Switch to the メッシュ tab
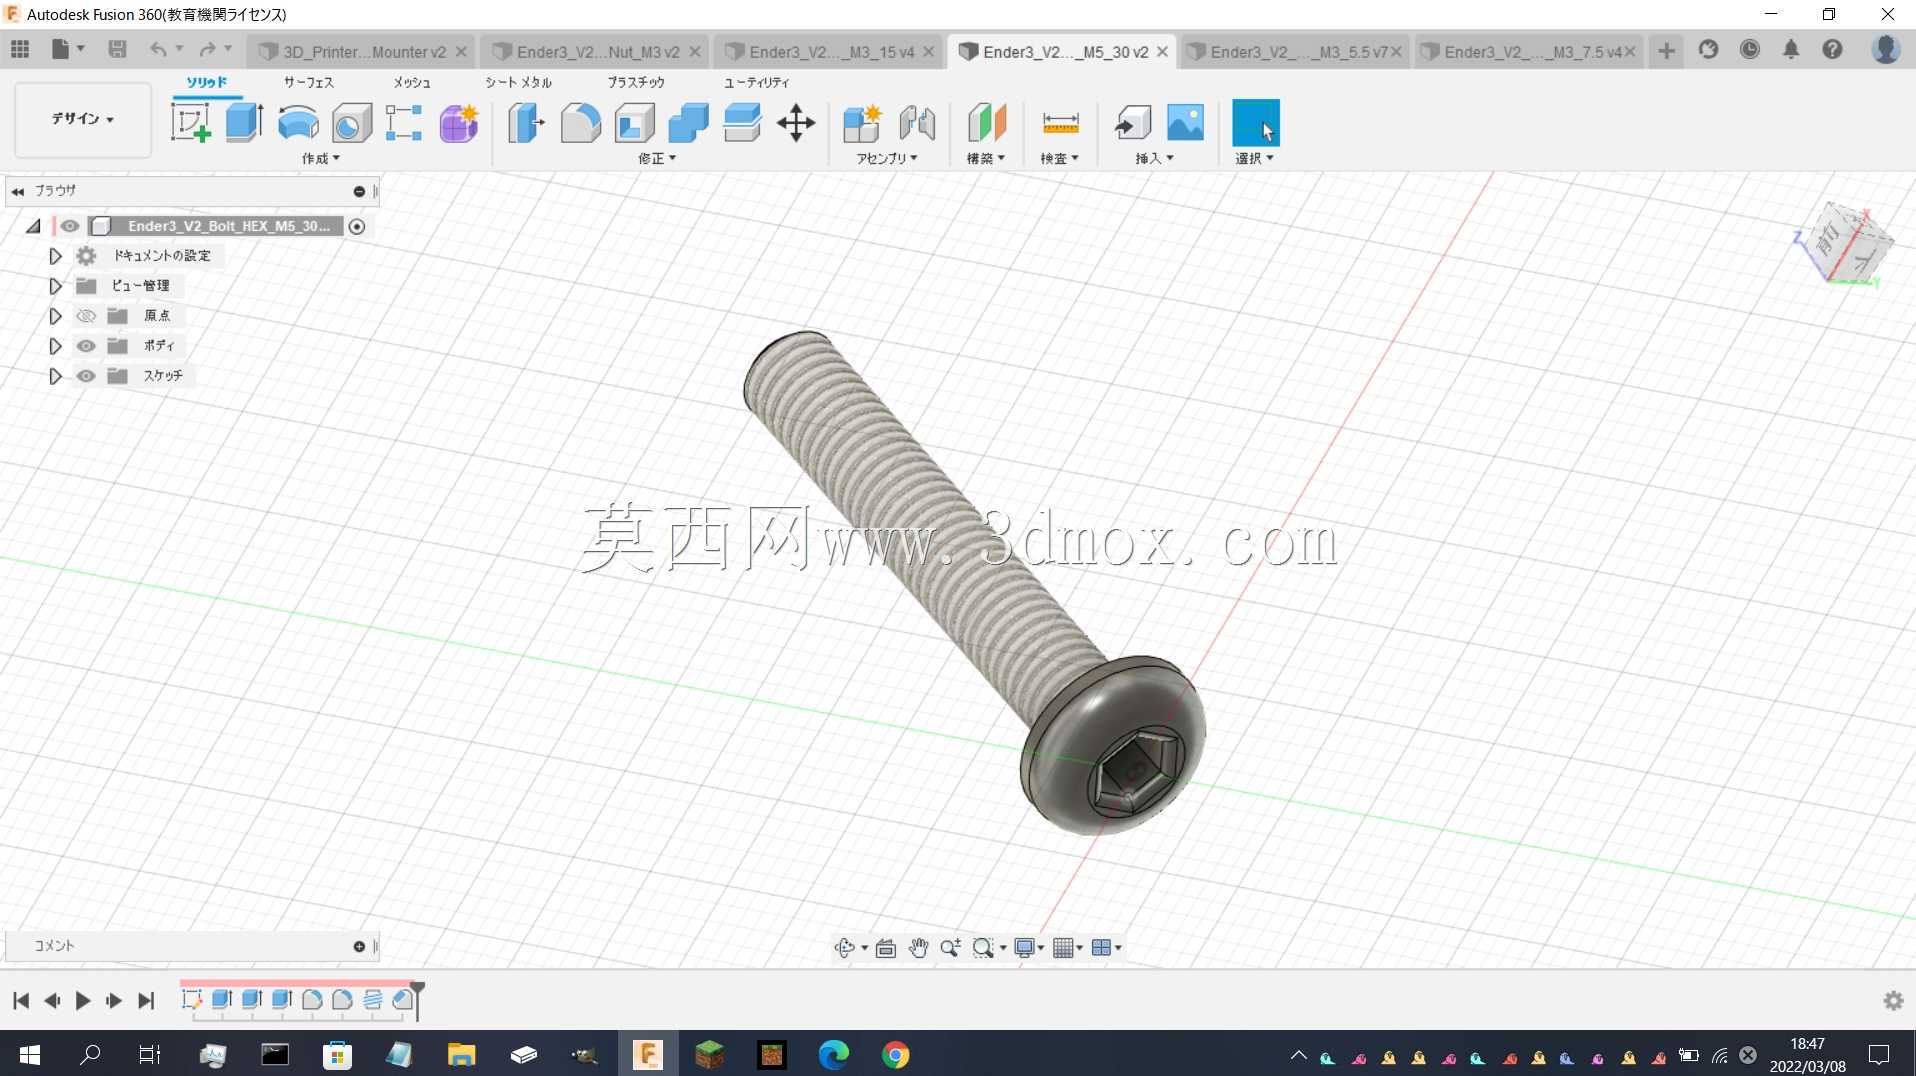 coord(412,82)
